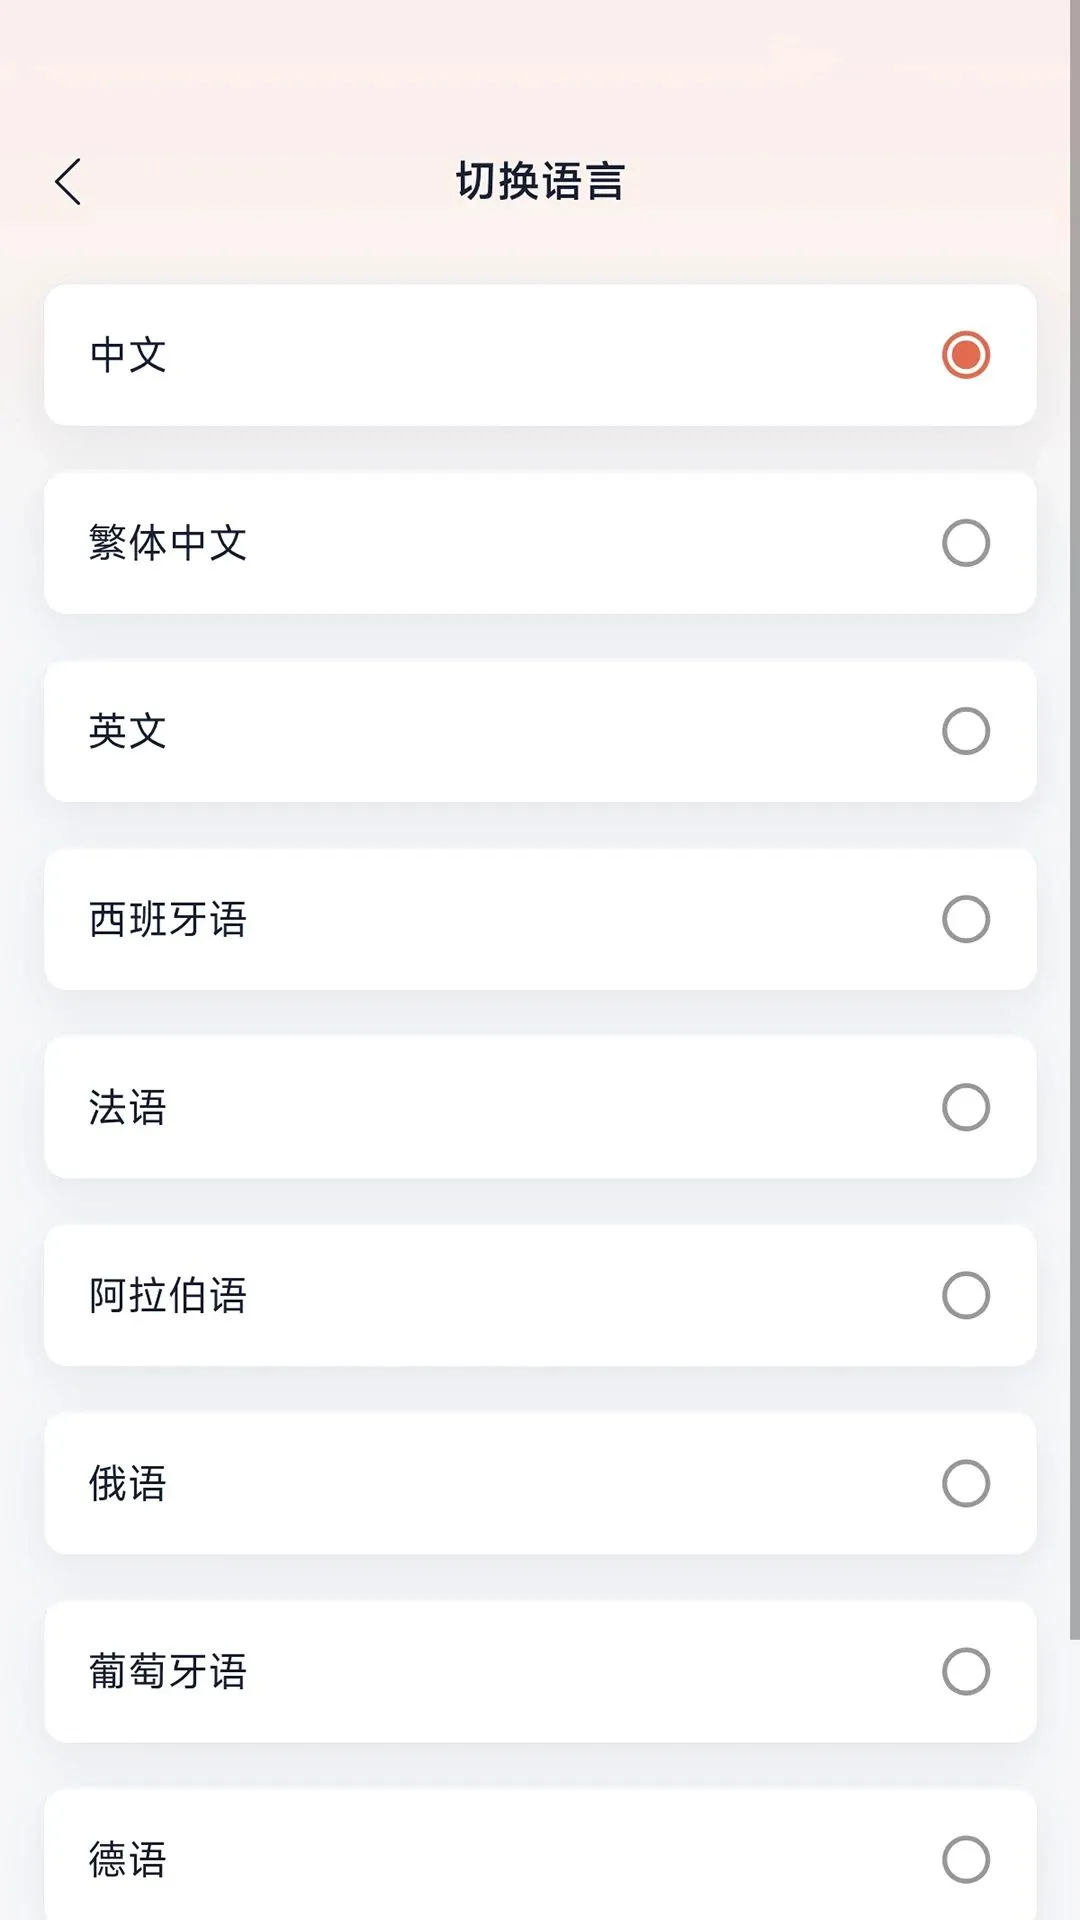
Task: Tap the 繁体中文 language label
Action: pyautogui.click(x=168, y=543)
